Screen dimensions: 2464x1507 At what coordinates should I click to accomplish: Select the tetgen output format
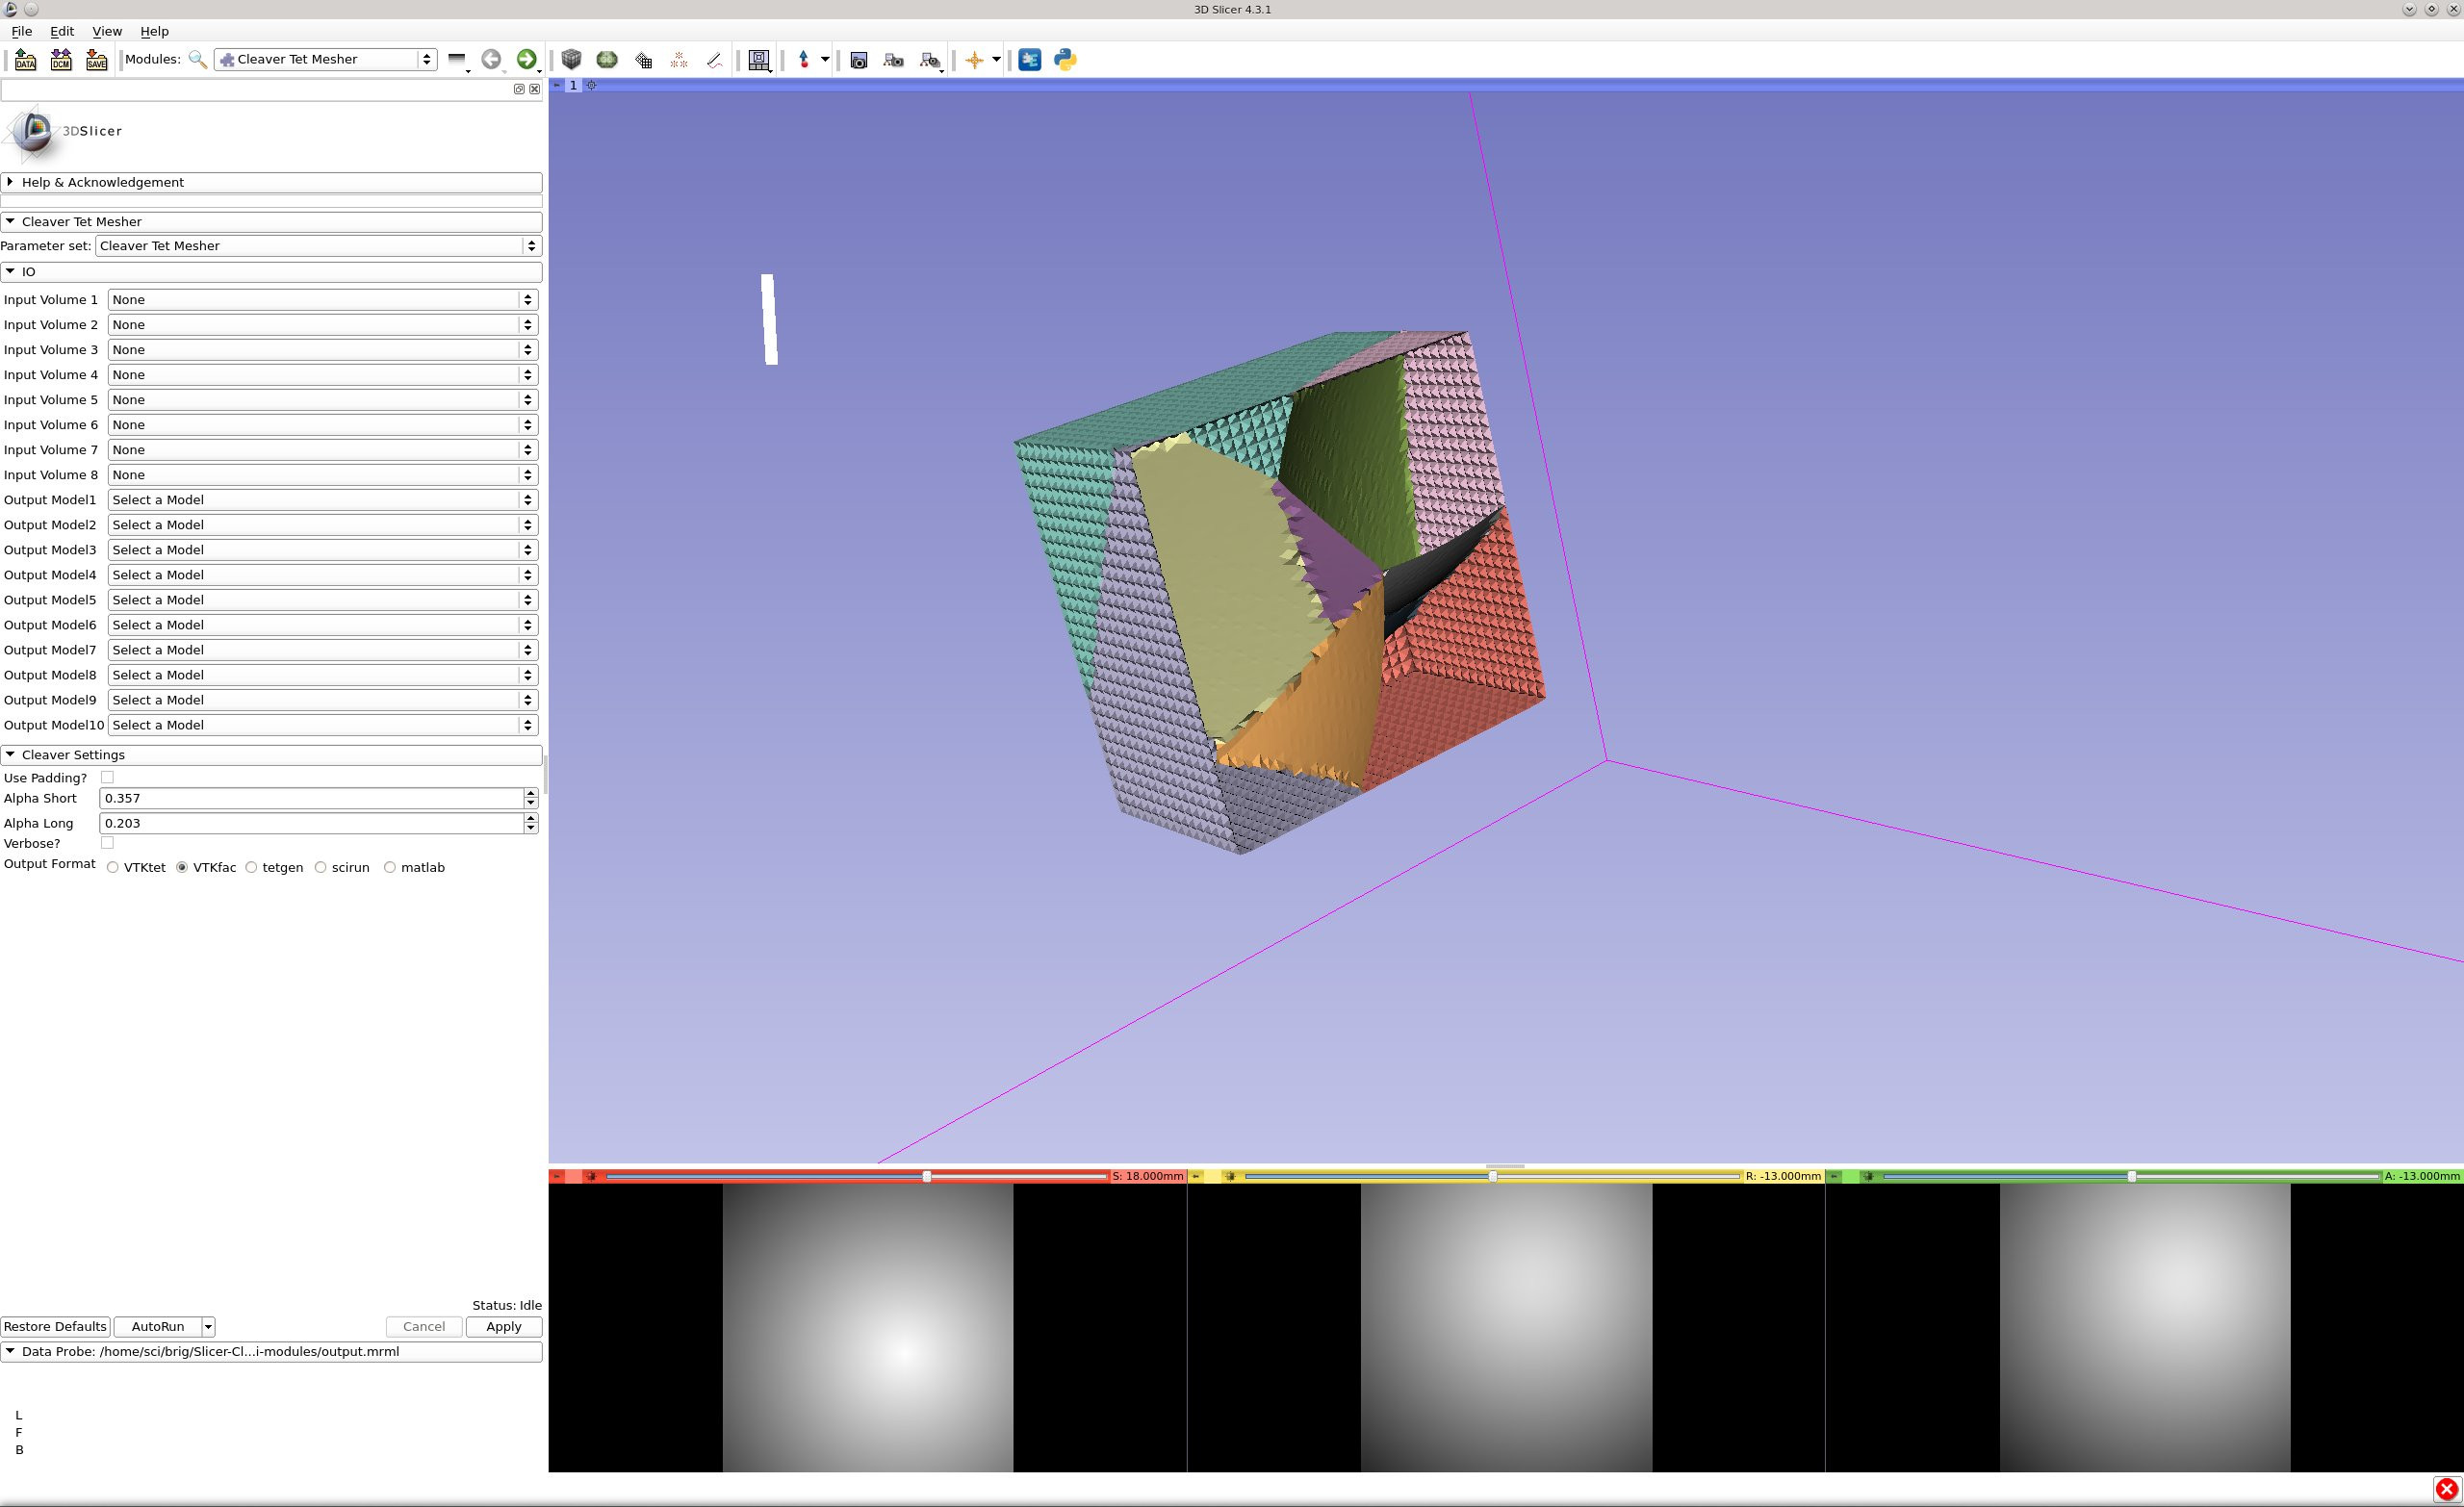pyautogui.click(x=252, y=868)
